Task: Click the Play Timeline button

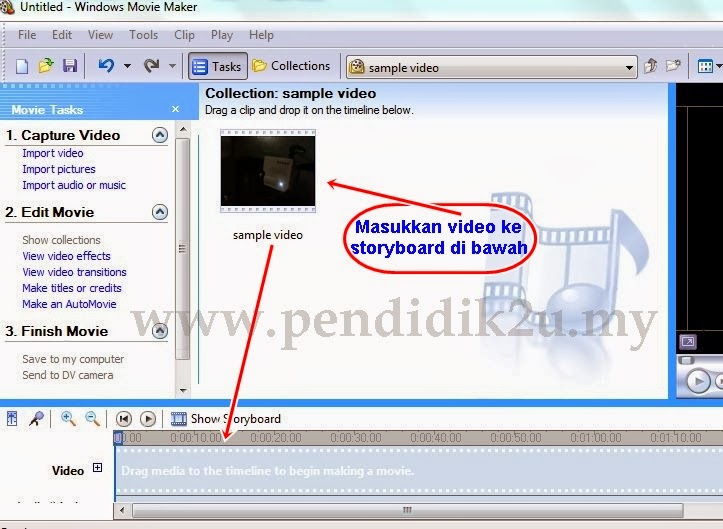Action: 148,419
